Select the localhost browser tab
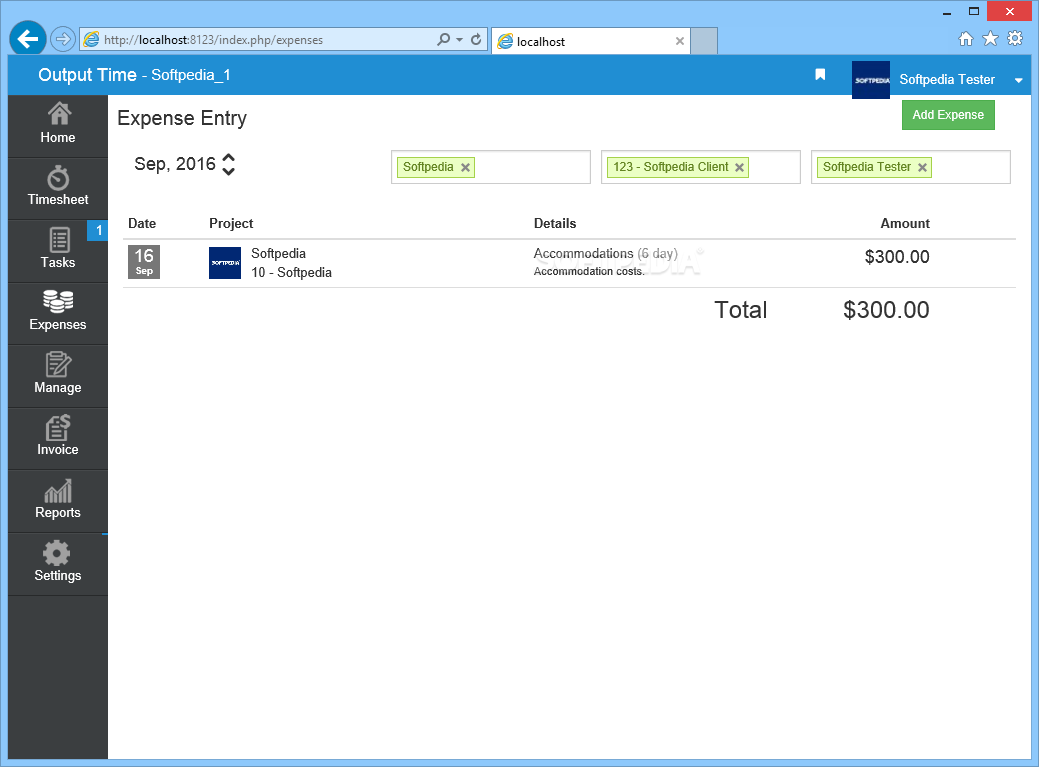Image resolution: width=1039 pixels, height=767 pixels. click(x=591, y=41)
